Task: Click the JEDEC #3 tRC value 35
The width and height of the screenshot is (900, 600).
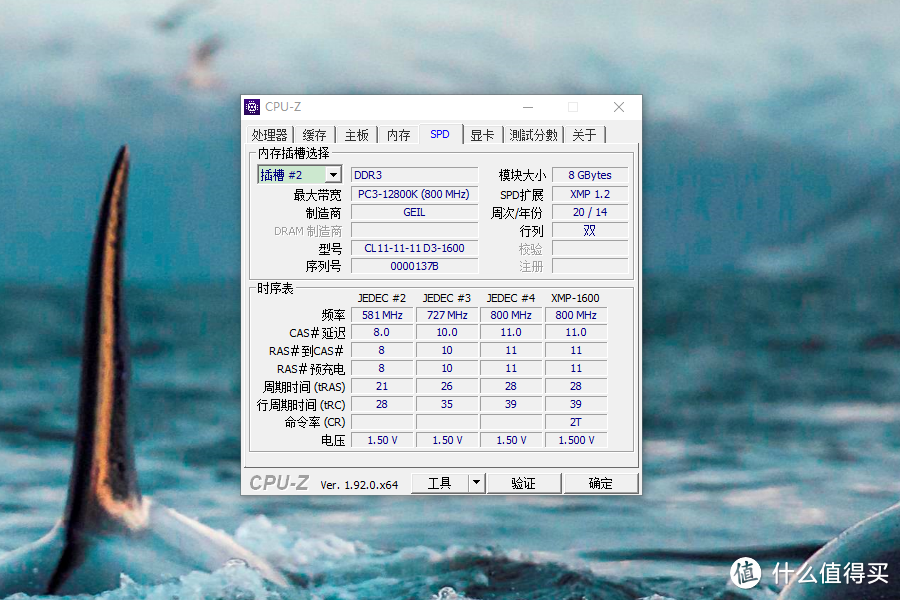Action: click(447, 404)
